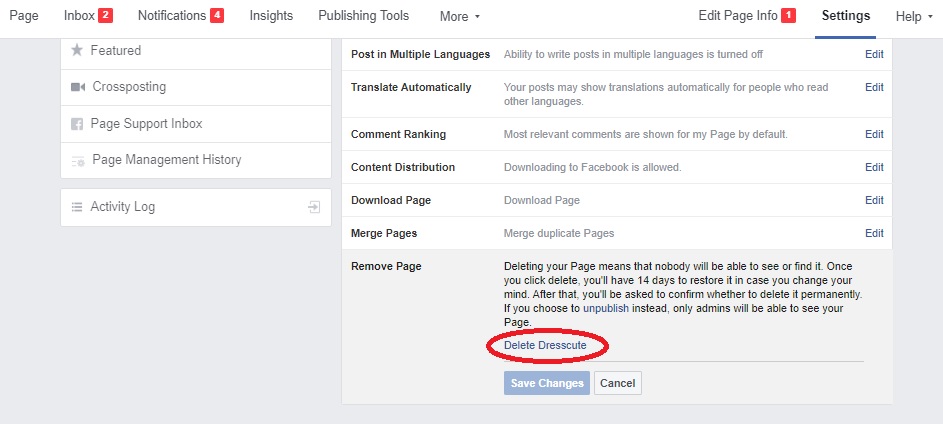Click the star icon beside Featured
This screenshot has width=943, height=424.
coord(77,50)
